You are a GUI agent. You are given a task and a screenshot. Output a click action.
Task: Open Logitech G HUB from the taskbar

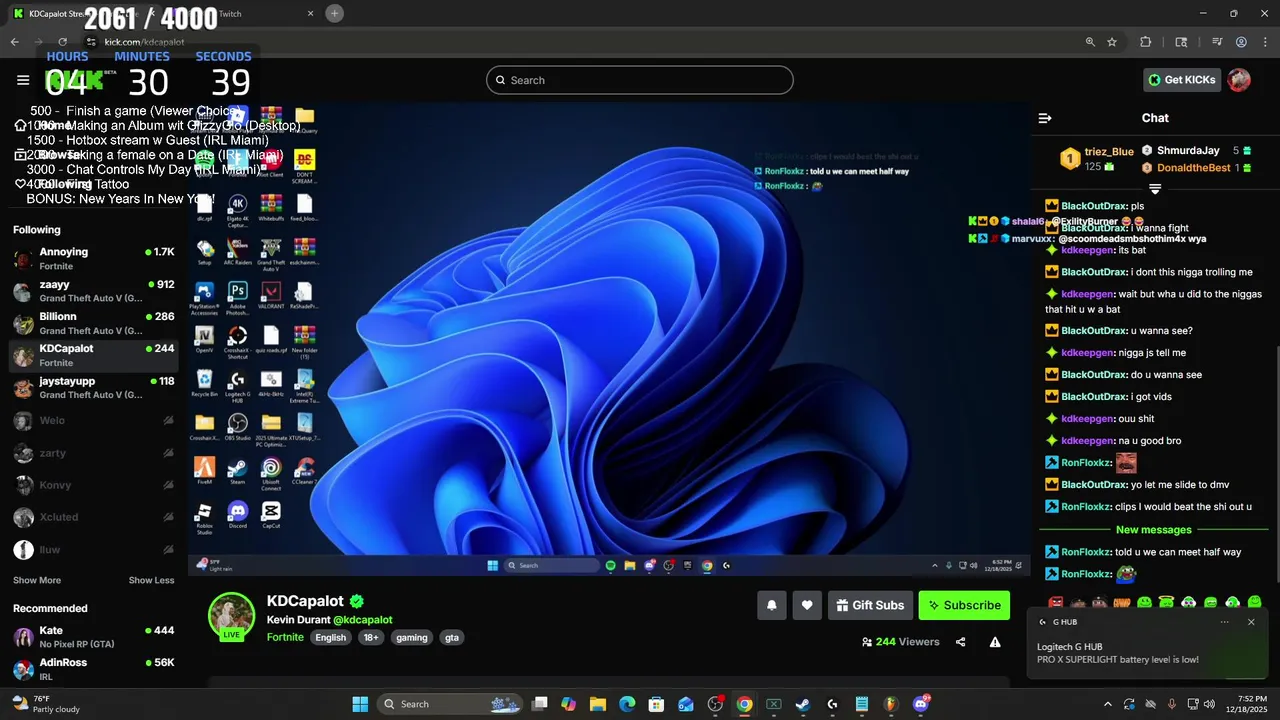832,704
